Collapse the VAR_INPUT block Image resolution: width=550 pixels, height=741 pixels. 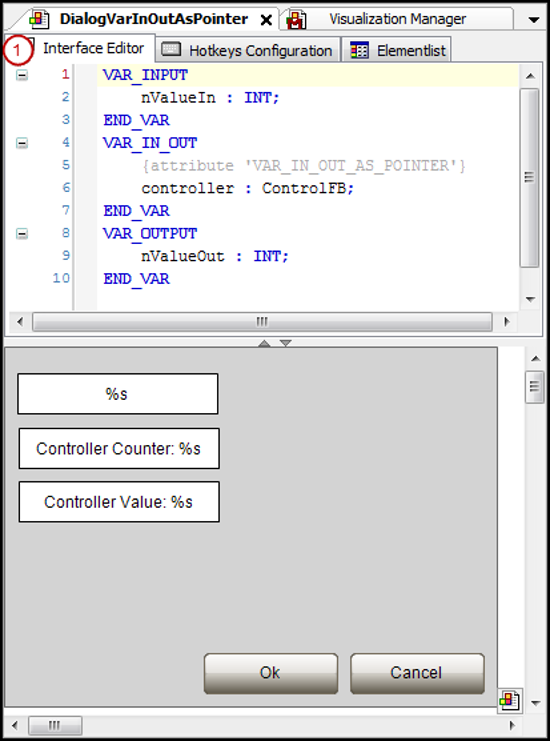[22, 75]
